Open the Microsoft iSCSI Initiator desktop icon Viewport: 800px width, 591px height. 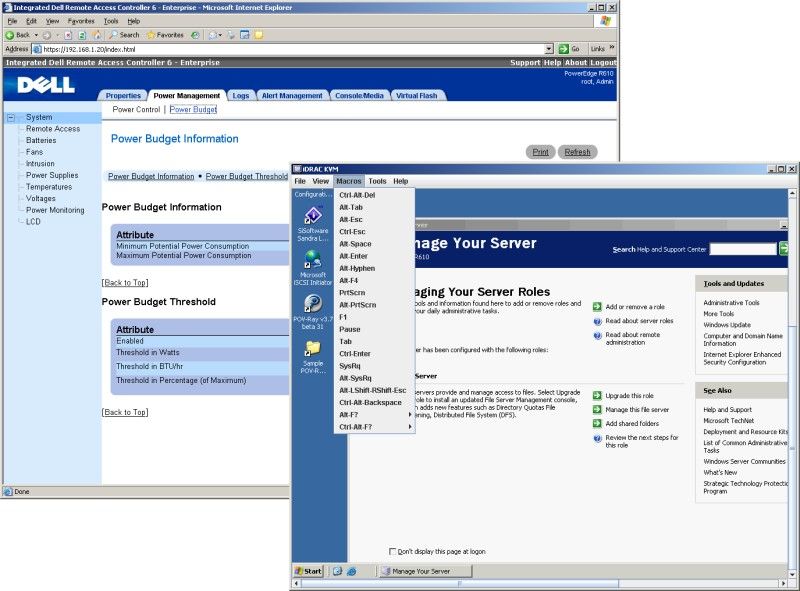pos(313,267)
